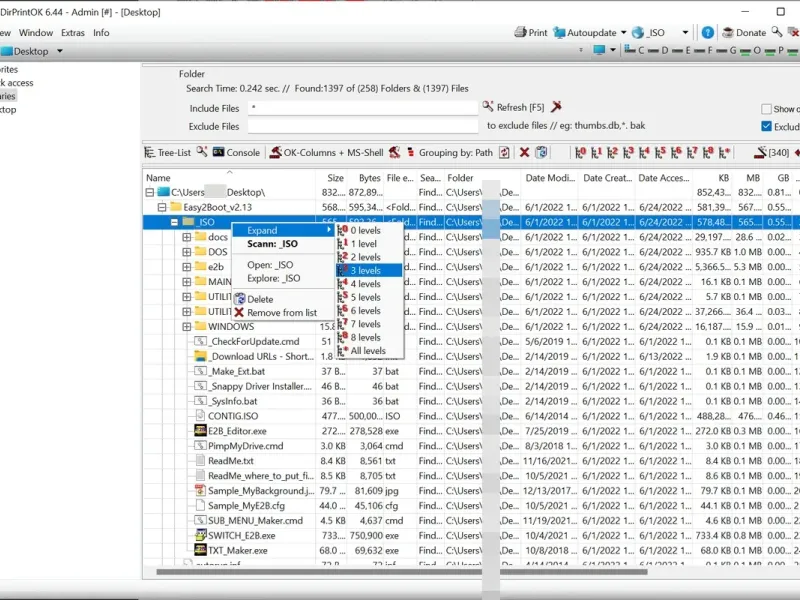Select '3 levels' in the Expand submenu
The image size is (800, 600).
tap(365, 270)
